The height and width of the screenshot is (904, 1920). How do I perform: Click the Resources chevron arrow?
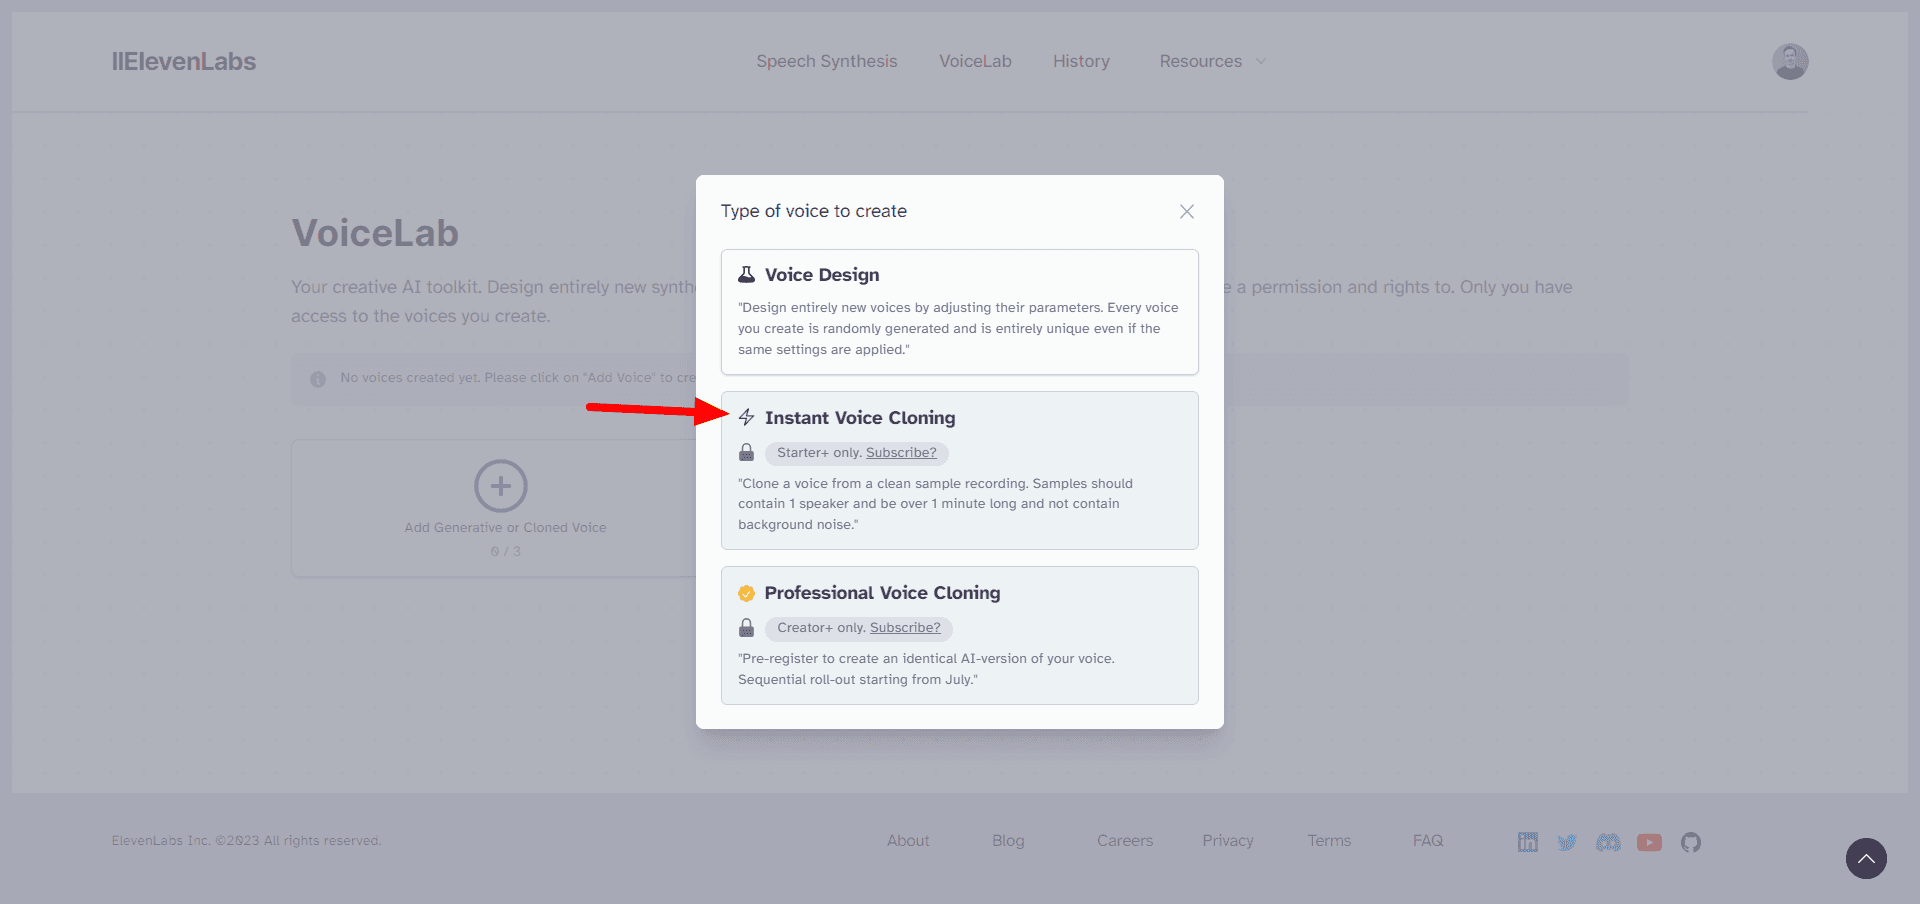point(1261,61)
